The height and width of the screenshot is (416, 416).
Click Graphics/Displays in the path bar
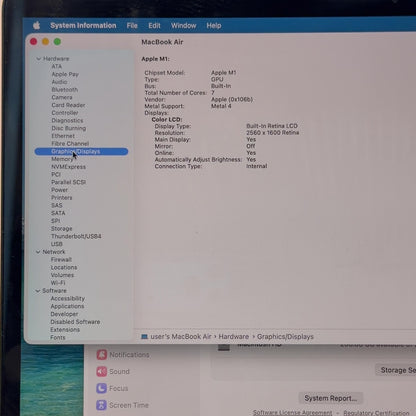pyautogui.click(x=285, y=337)
